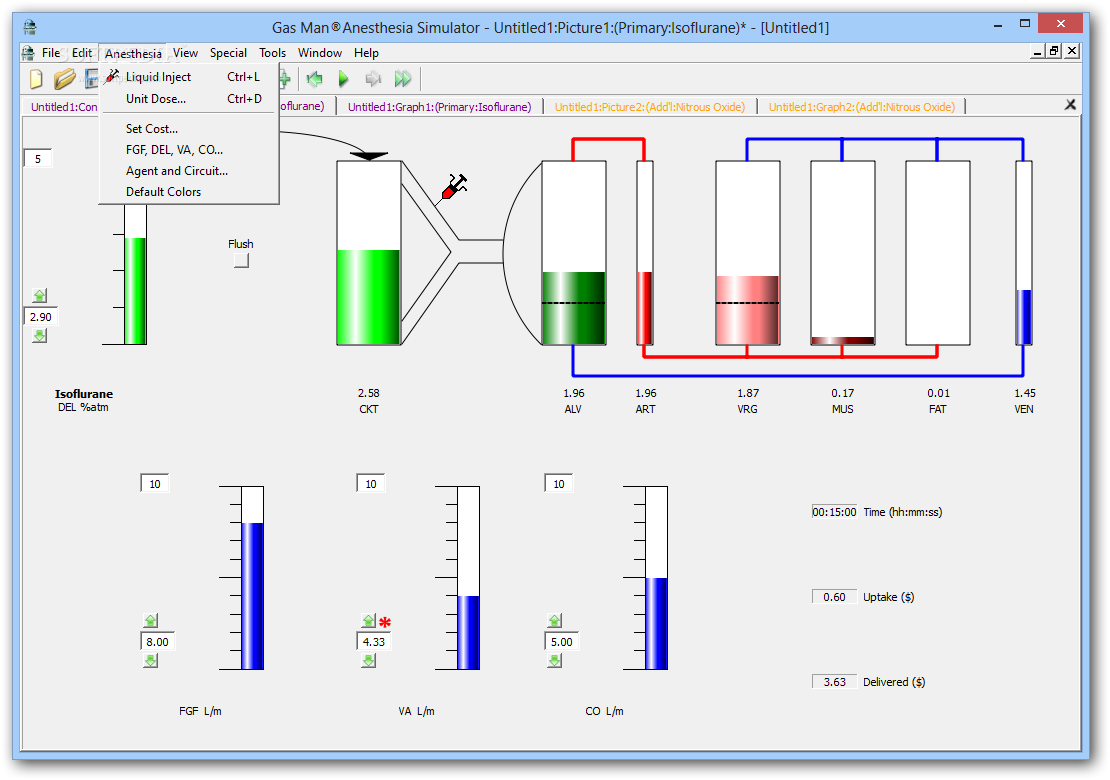
Task: Close tab panel with X icon
Action: tap(1070, 105)
